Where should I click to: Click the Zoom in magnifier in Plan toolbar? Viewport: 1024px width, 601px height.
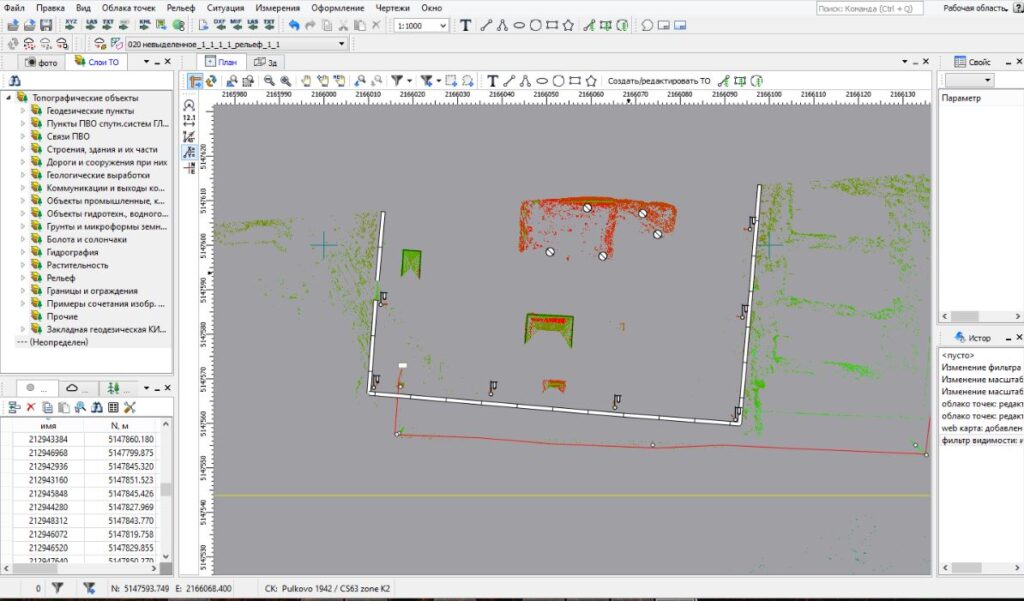pos(285,81)
